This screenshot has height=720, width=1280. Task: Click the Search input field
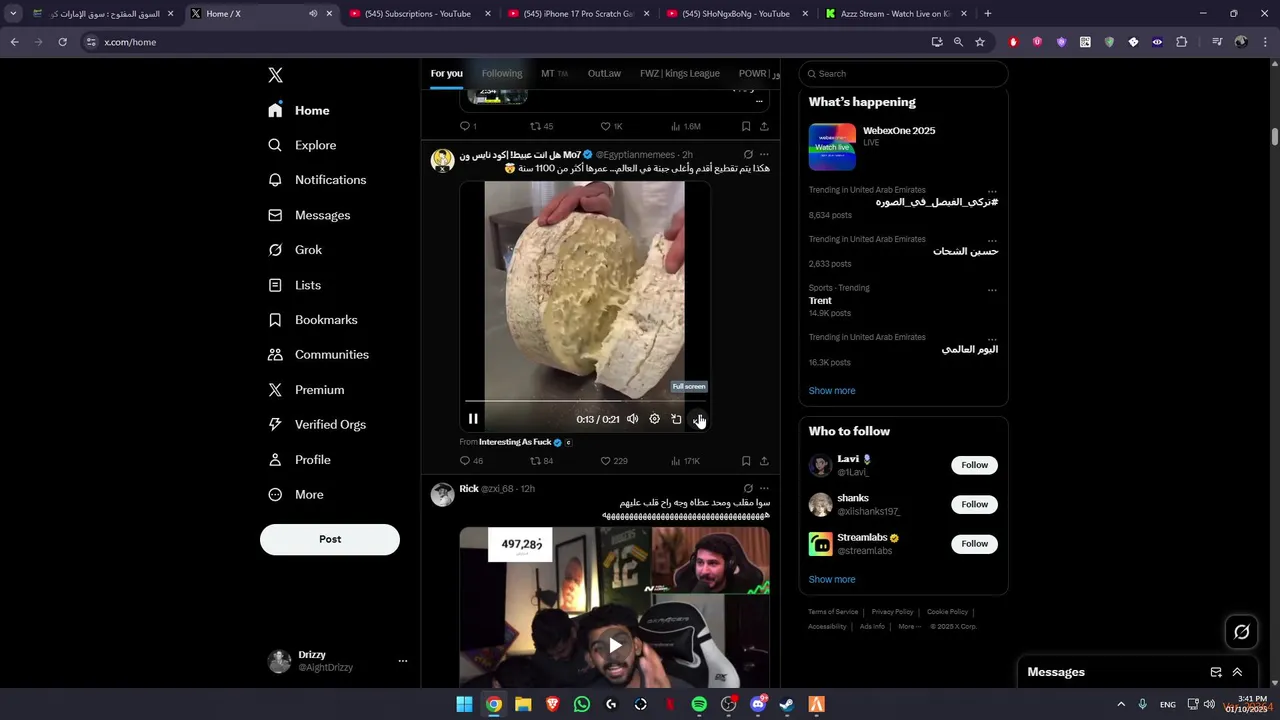click(x=903, y=74)
